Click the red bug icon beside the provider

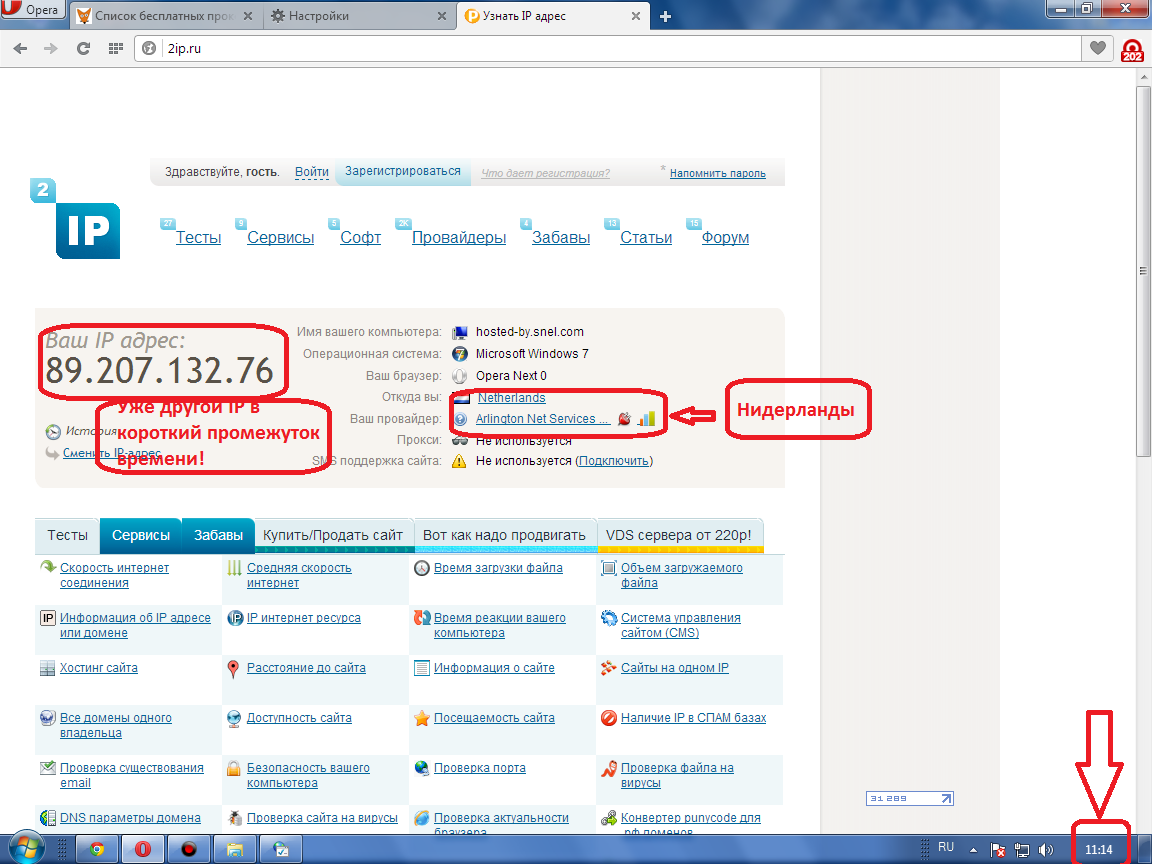pos(624,419)
